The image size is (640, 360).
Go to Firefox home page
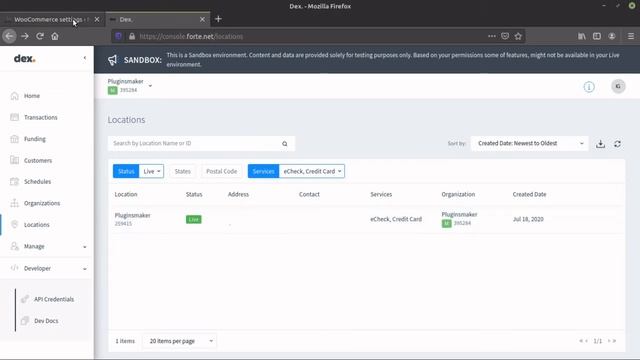pos(55,36)
